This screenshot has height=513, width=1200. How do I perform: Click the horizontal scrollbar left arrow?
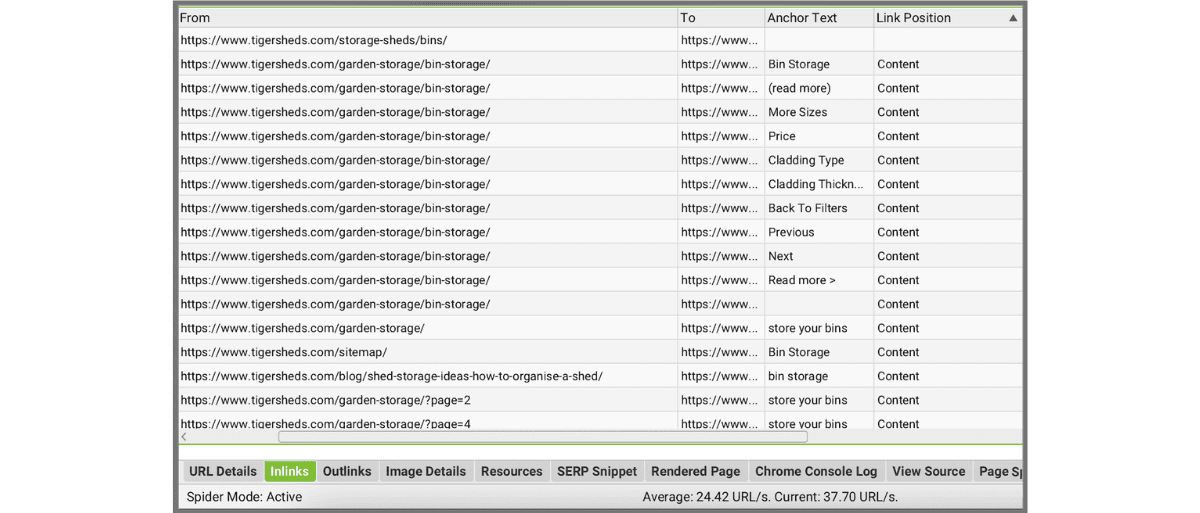point(184,437)
